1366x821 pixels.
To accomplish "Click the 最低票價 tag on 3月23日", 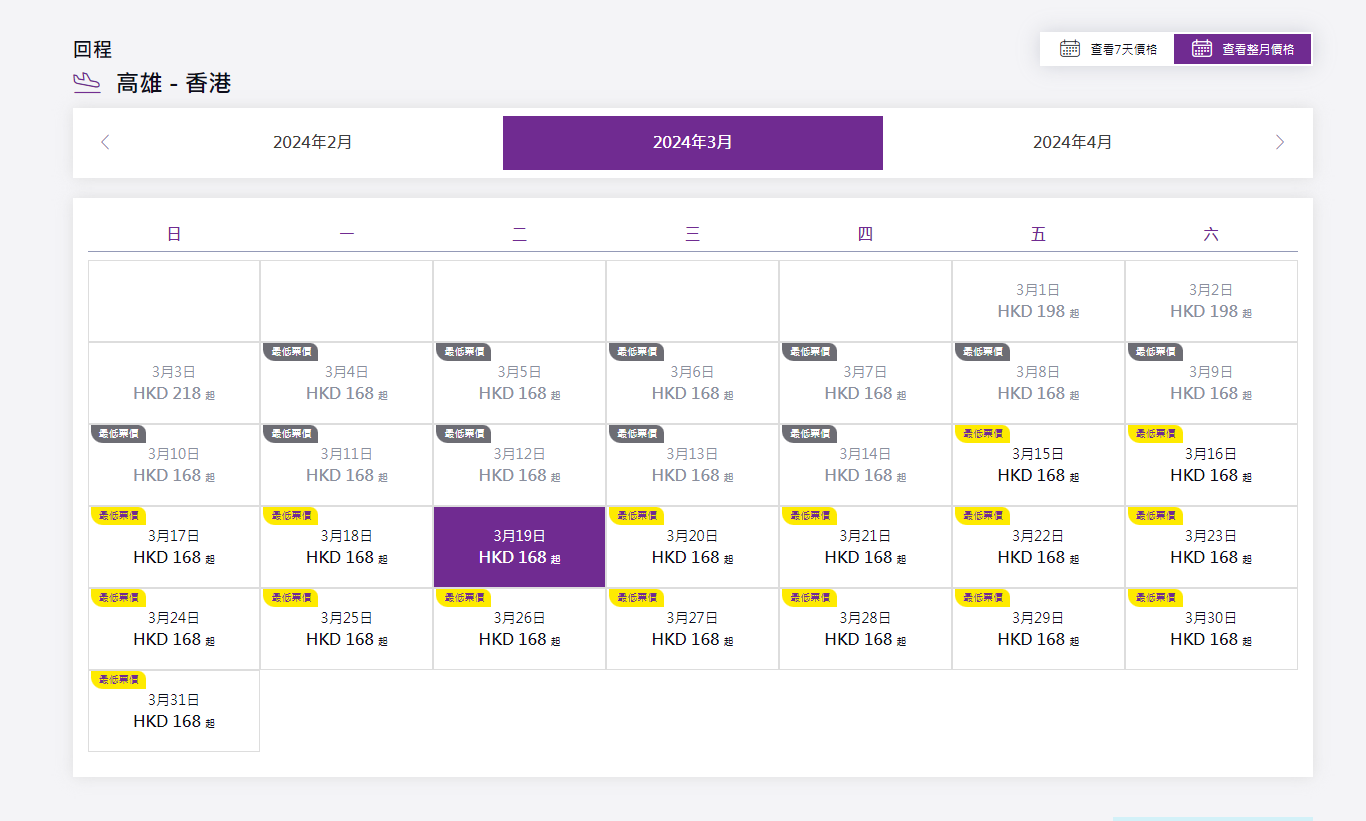I will tap(1154, 515).
